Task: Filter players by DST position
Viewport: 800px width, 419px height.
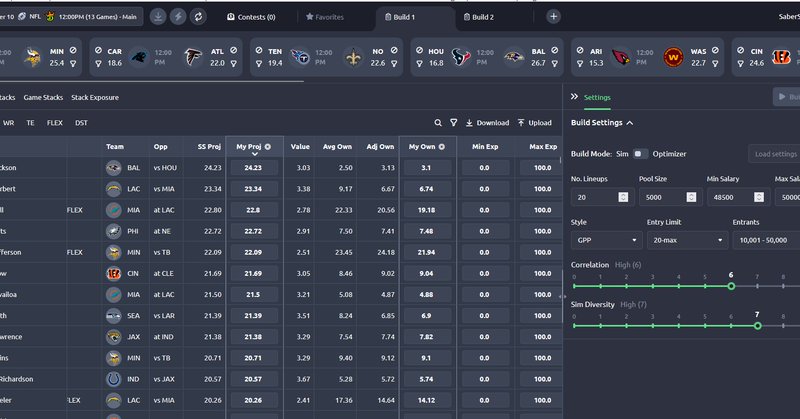Action: tap(81, 123)
